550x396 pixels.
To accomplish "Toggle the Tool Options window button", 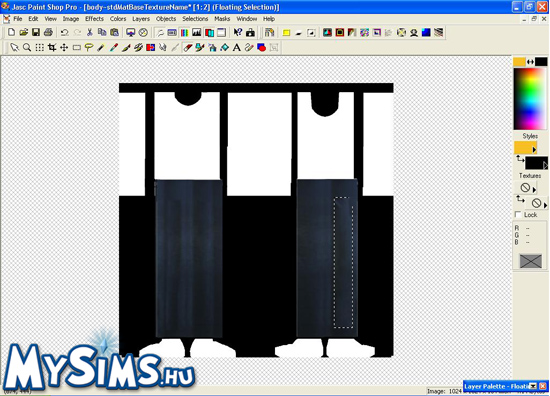I will tap(172, 33).
